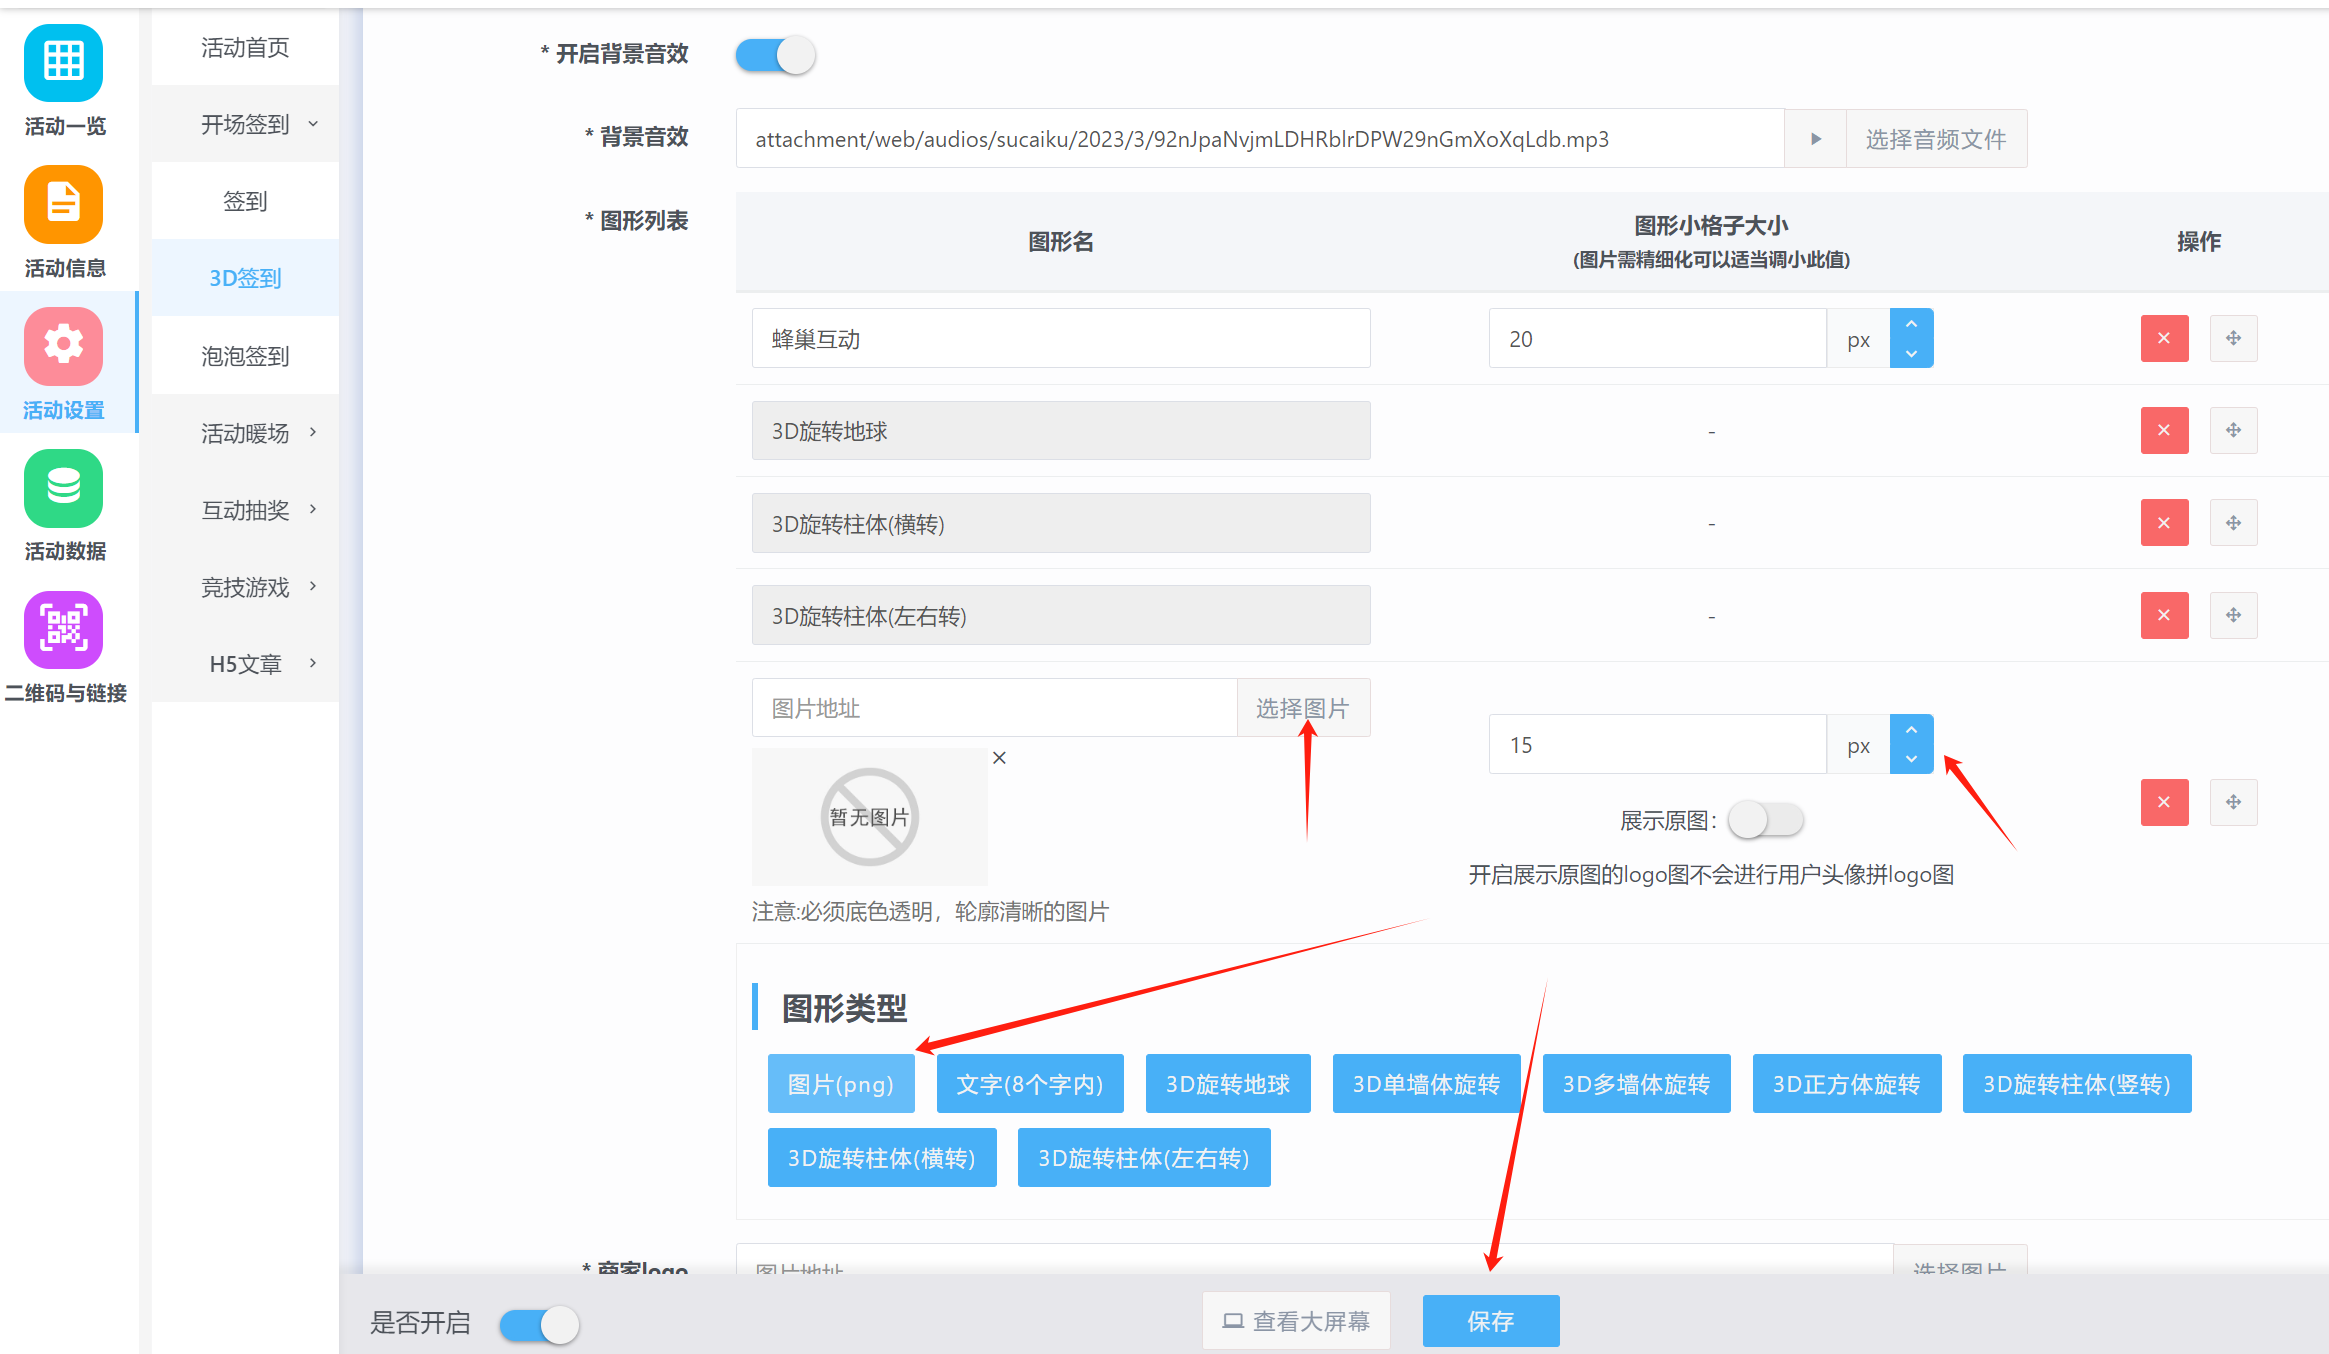This screenshot has width=2329, height=1354.
Task: Open the 签到 menu item
Action: click(245, 201)
